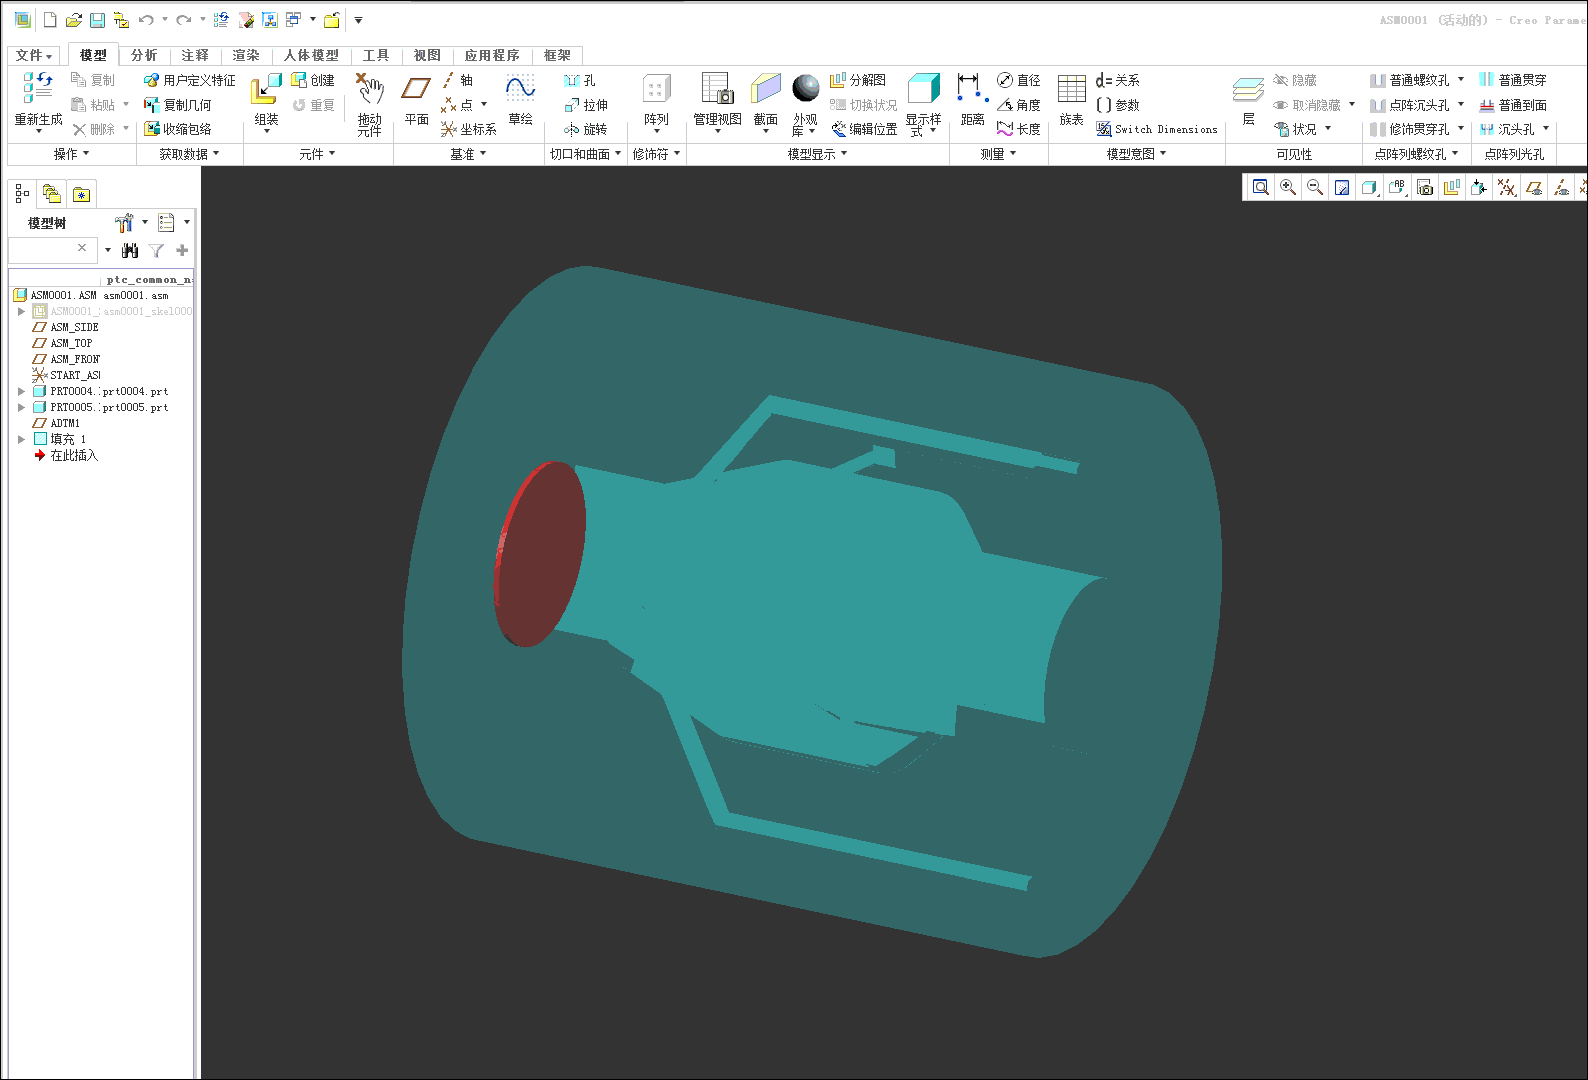
Task: Click the Save icon in quick access toolbar
Action: coord(97,20)
